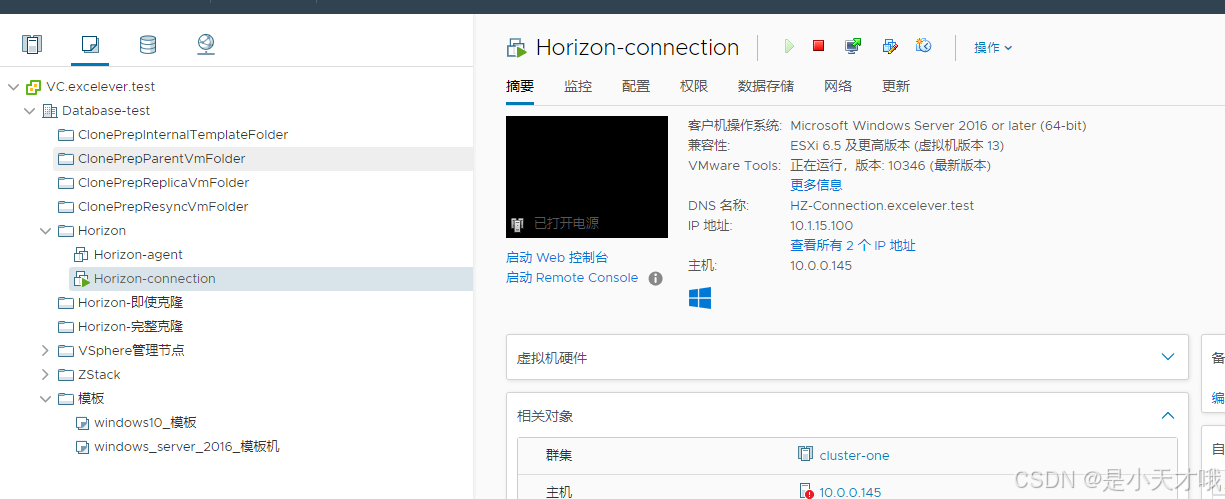This screenshot has width=1225, height=499.
Task: Click 启动 Web 控制台 link
Action: tap(557, 258)
